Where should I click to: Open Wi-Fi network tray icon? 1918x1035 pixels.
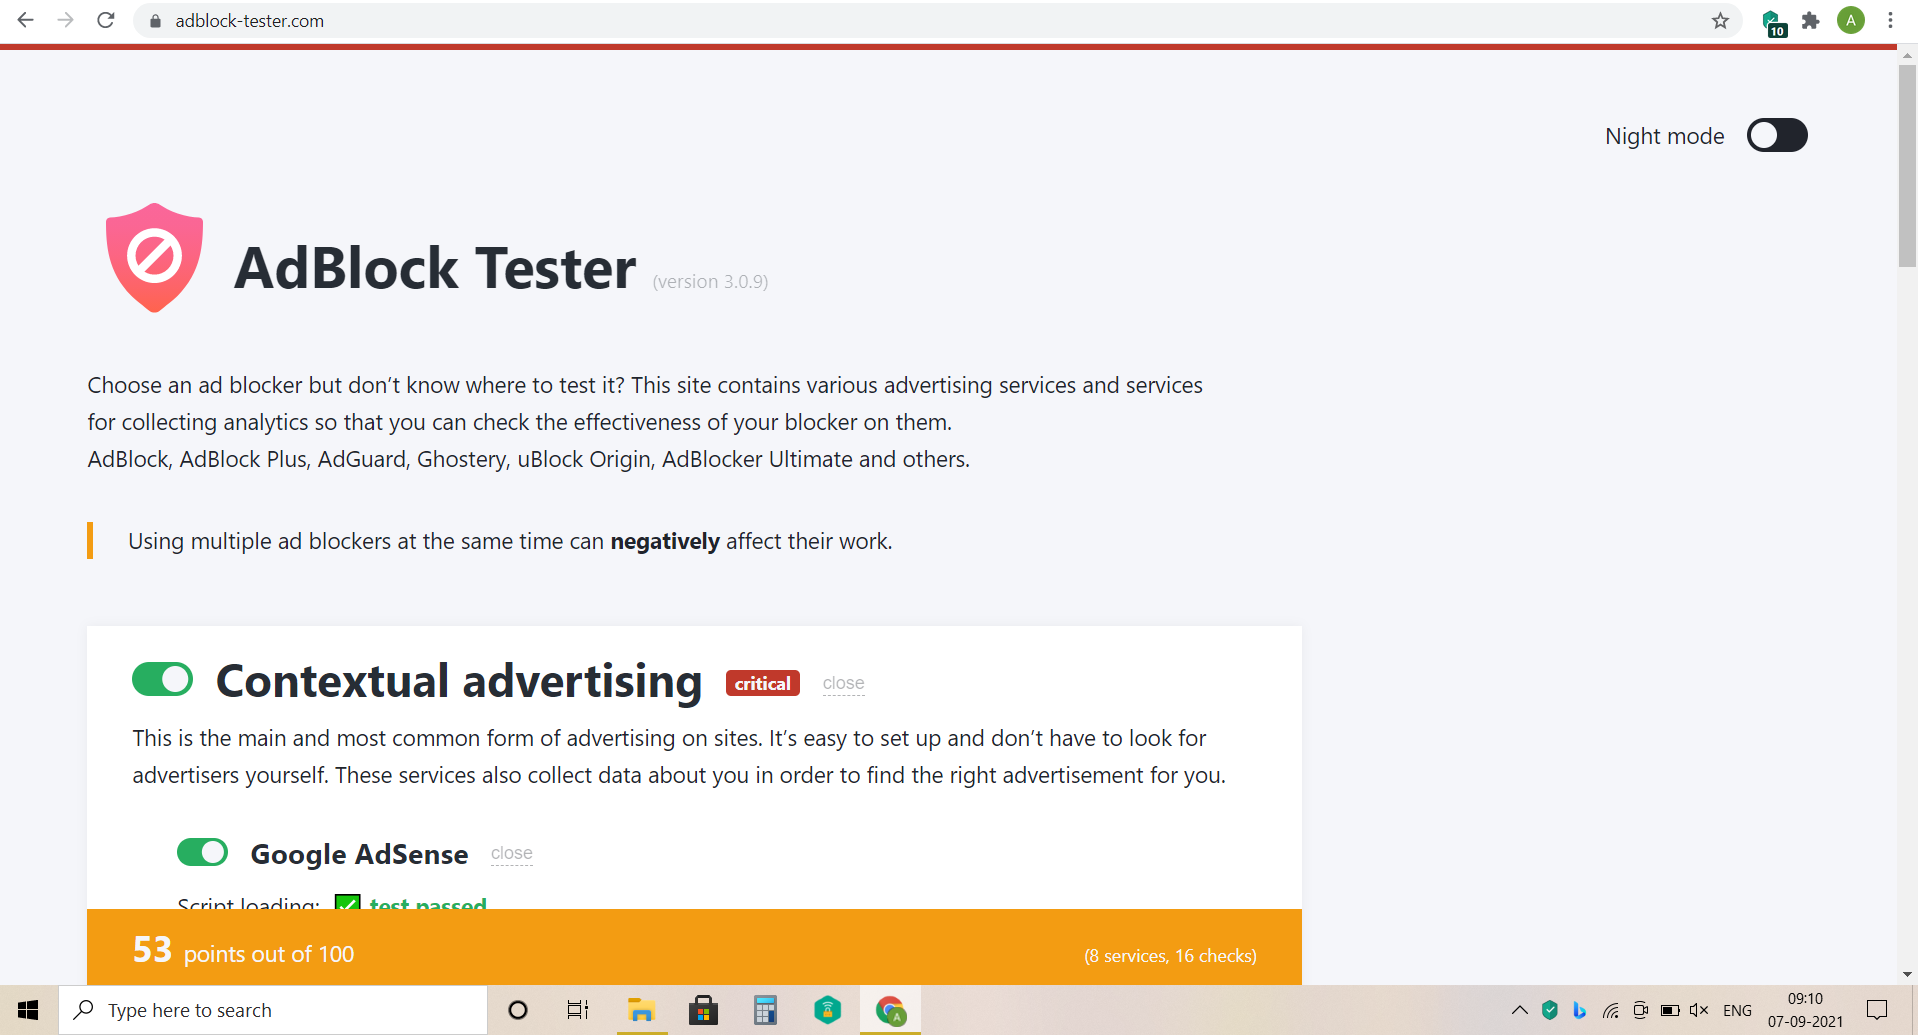pos(1610,1010)
